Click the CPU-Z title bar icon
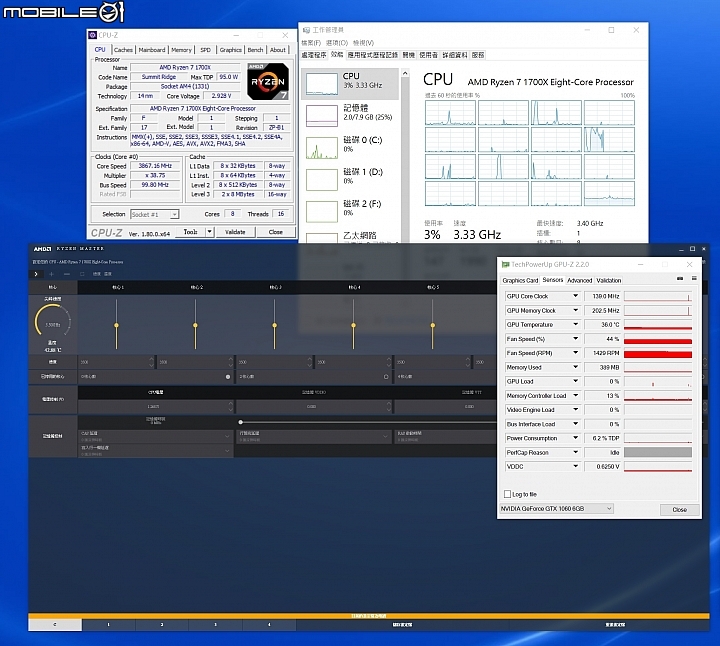 [92, 35]
